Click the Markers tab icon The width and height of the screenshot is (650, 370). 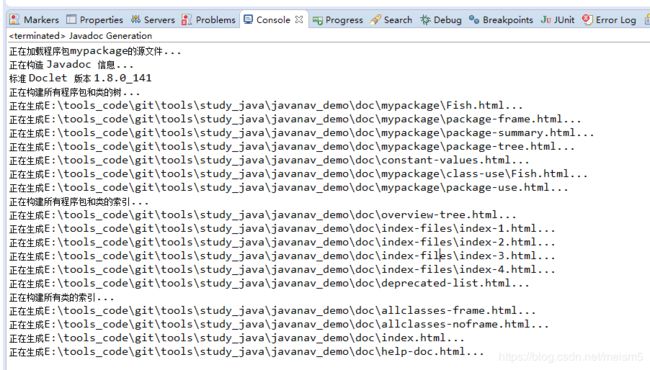pos(14,19)
